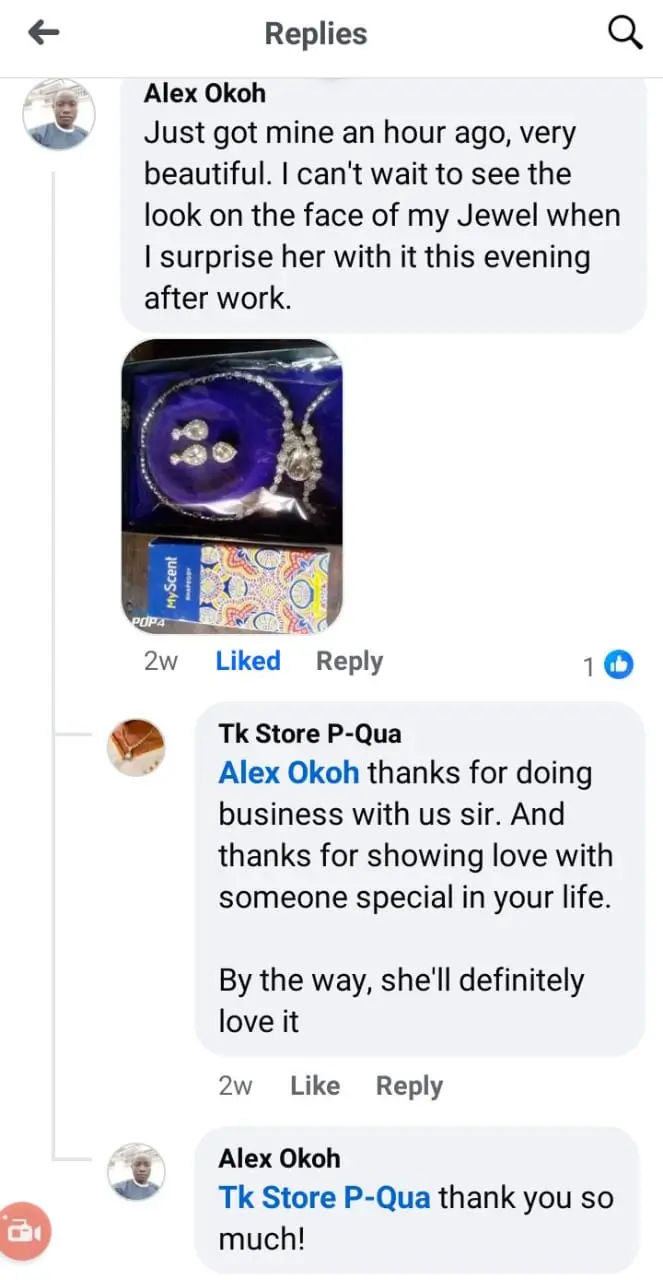The image size is (663, 1280).
Task: Reply to Alex Okoh's jewelry comment
Action: [349, 661]
